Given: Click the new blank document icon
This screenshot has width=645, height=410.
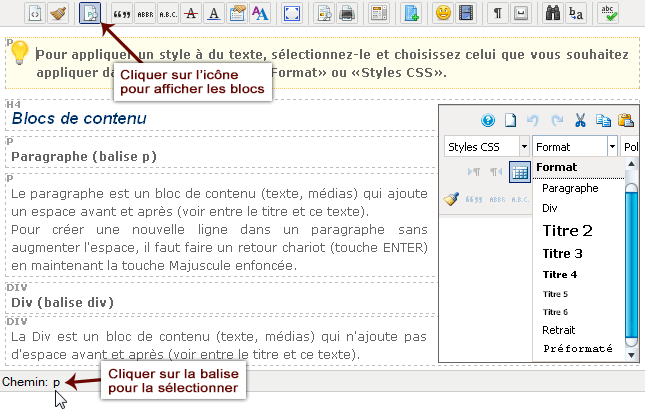Looking at the screenshot, I should coord(510,120).
